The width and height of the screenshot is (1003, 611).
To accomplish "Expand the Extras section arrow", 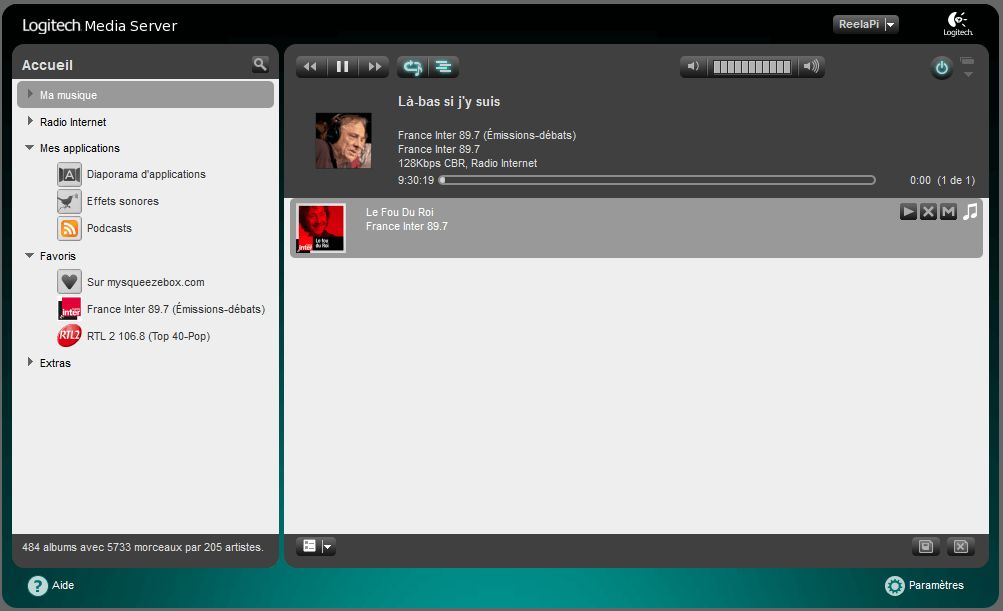I will click(29, 362).
